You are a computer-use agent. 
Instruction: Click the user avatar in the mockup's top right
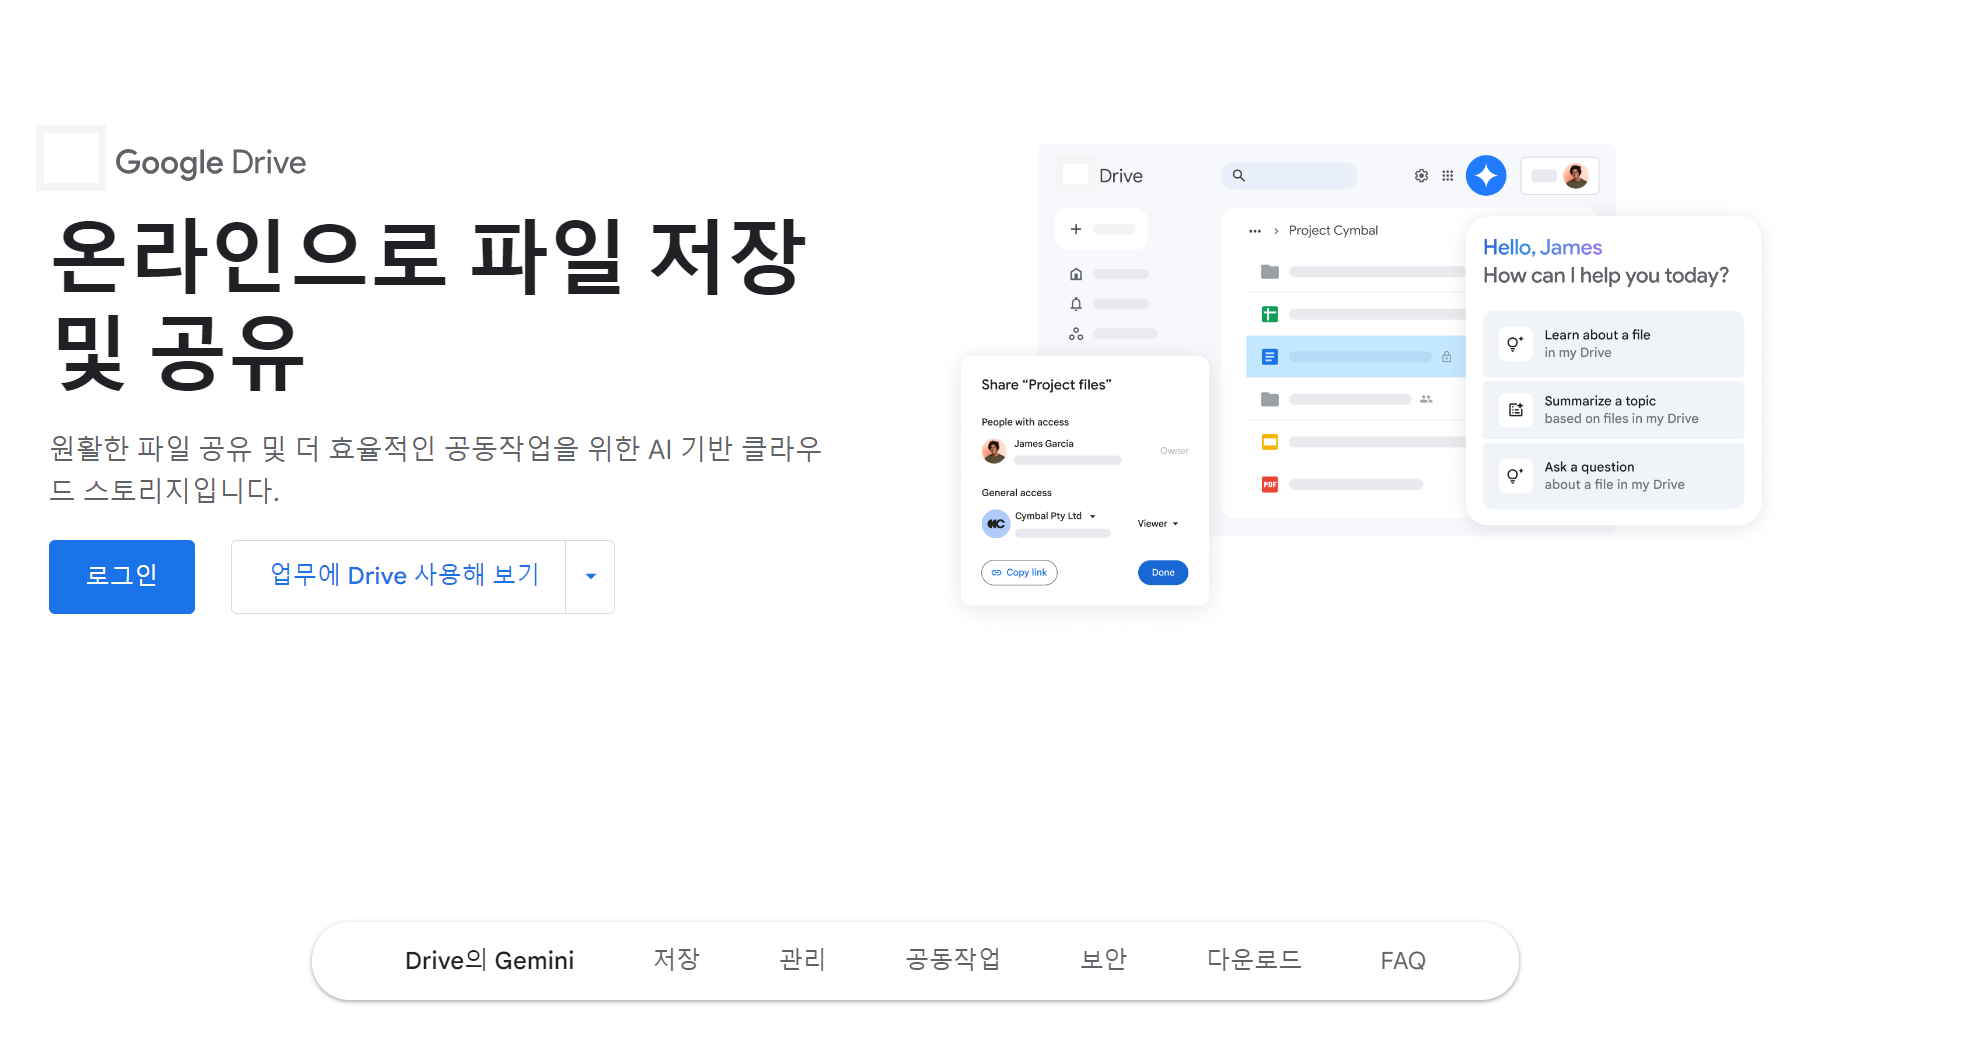[x=1576, y=176]
